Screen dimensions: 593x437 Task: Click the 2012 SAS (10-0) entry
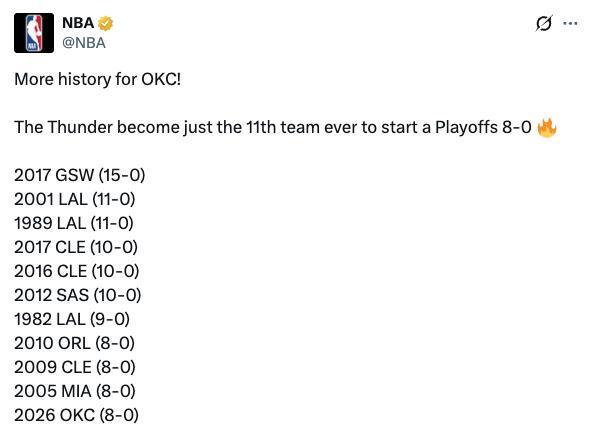[78, 295]
